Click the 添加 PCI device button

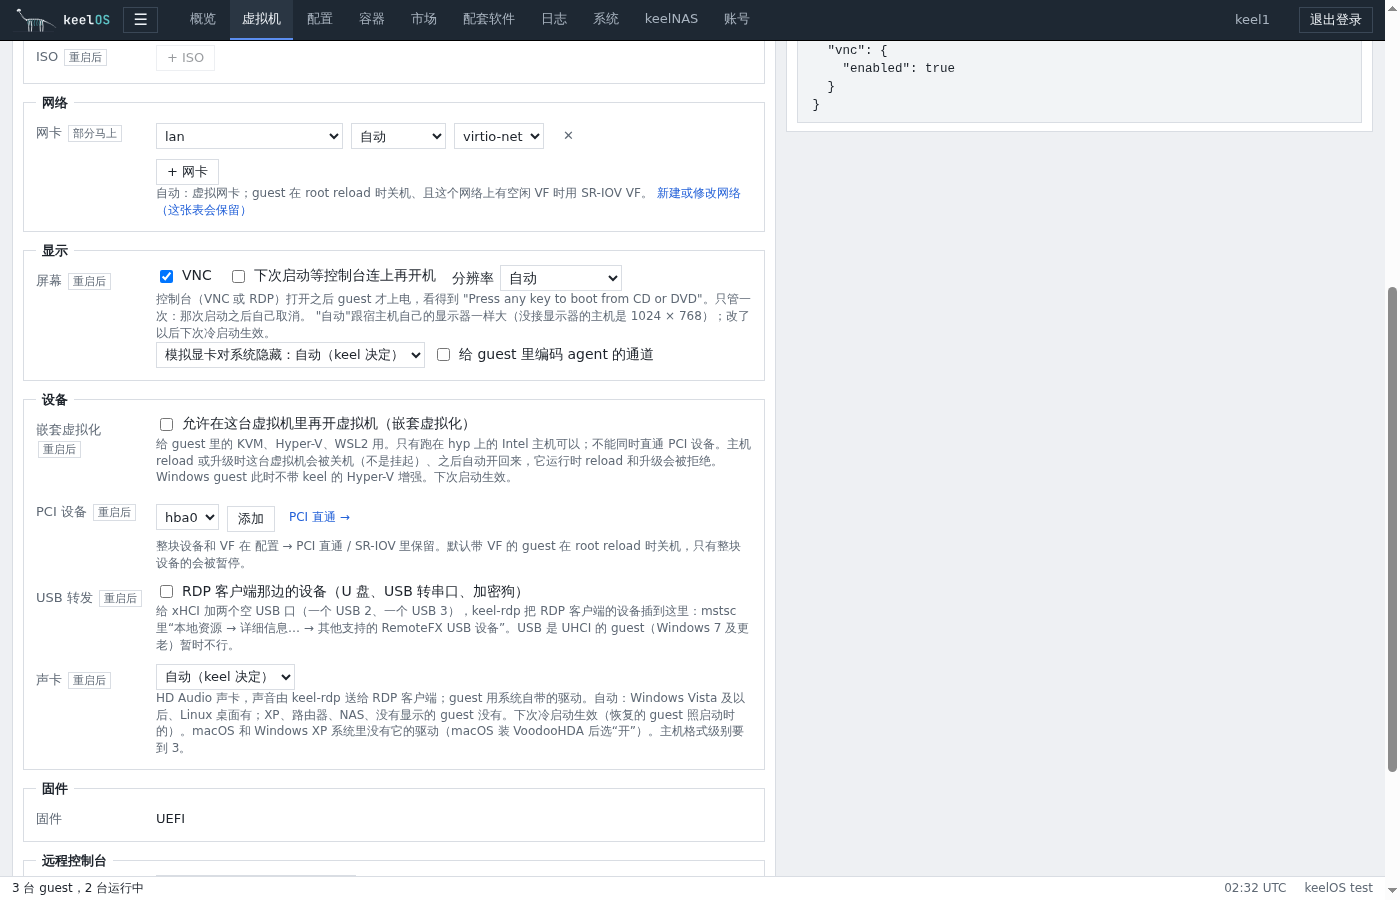click(251, 518)
